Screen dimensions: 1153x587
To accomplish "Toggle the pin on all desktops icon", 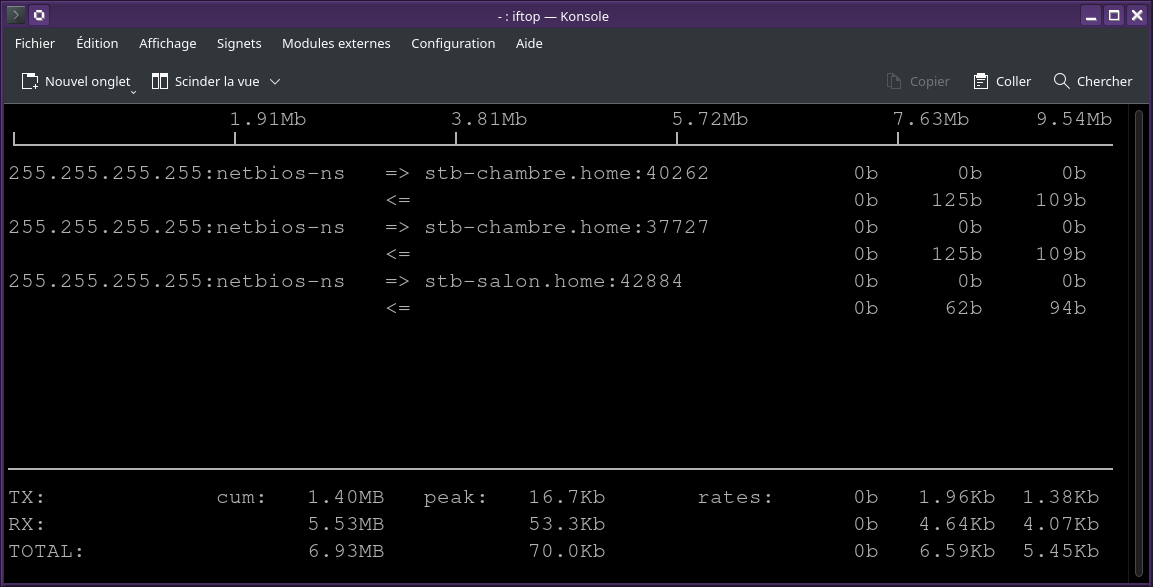I will pos(38,15).
